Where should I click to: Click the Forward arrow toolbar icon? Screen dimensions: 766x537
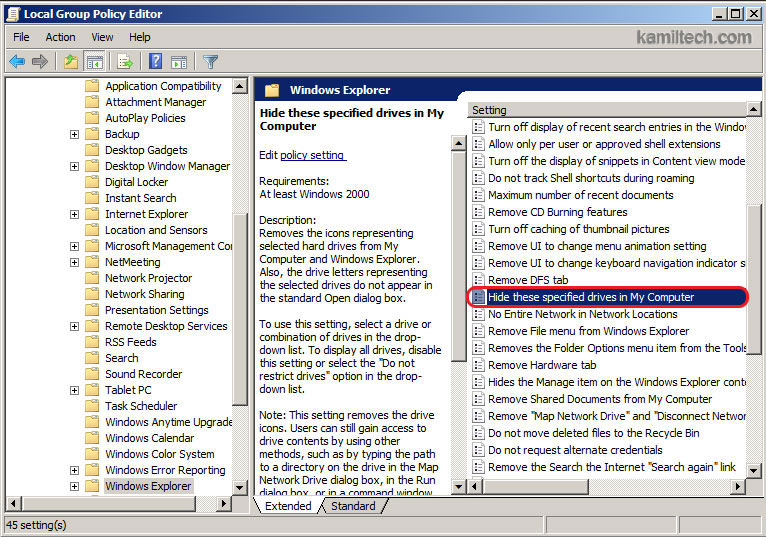pyautogui.click(x=40, y=62)
